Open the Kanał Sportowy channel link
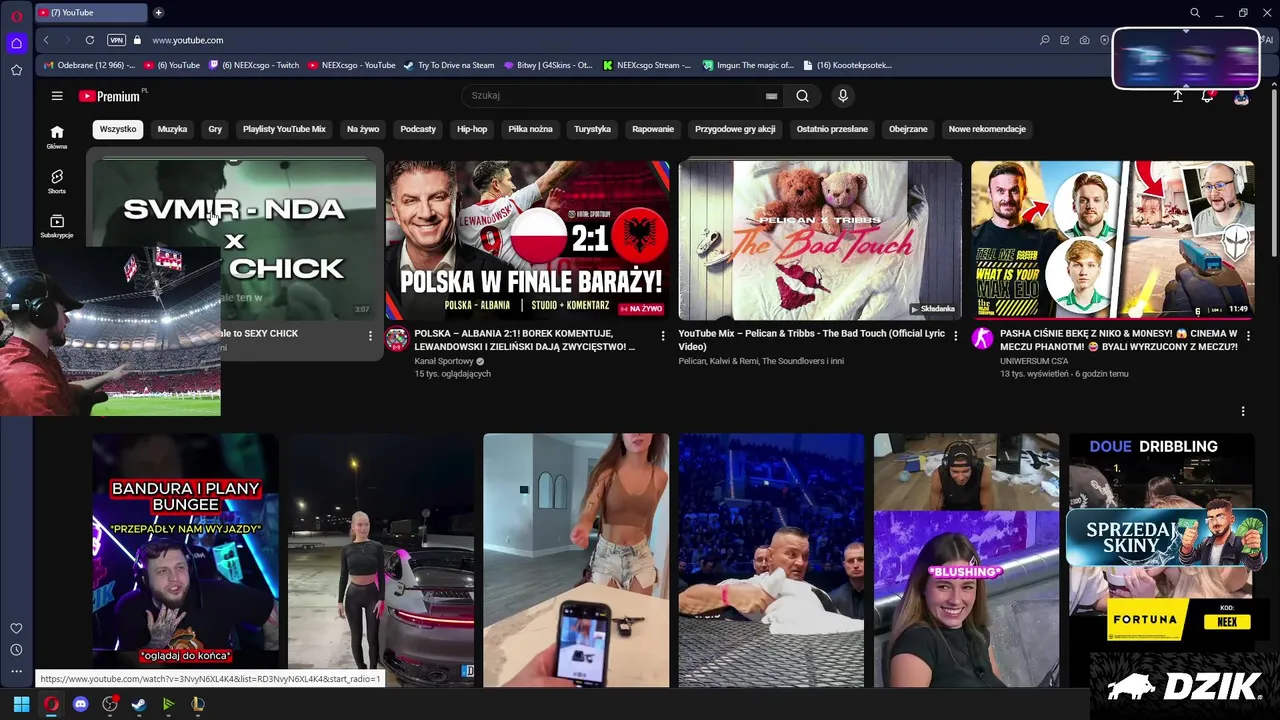 pos(444,361)
